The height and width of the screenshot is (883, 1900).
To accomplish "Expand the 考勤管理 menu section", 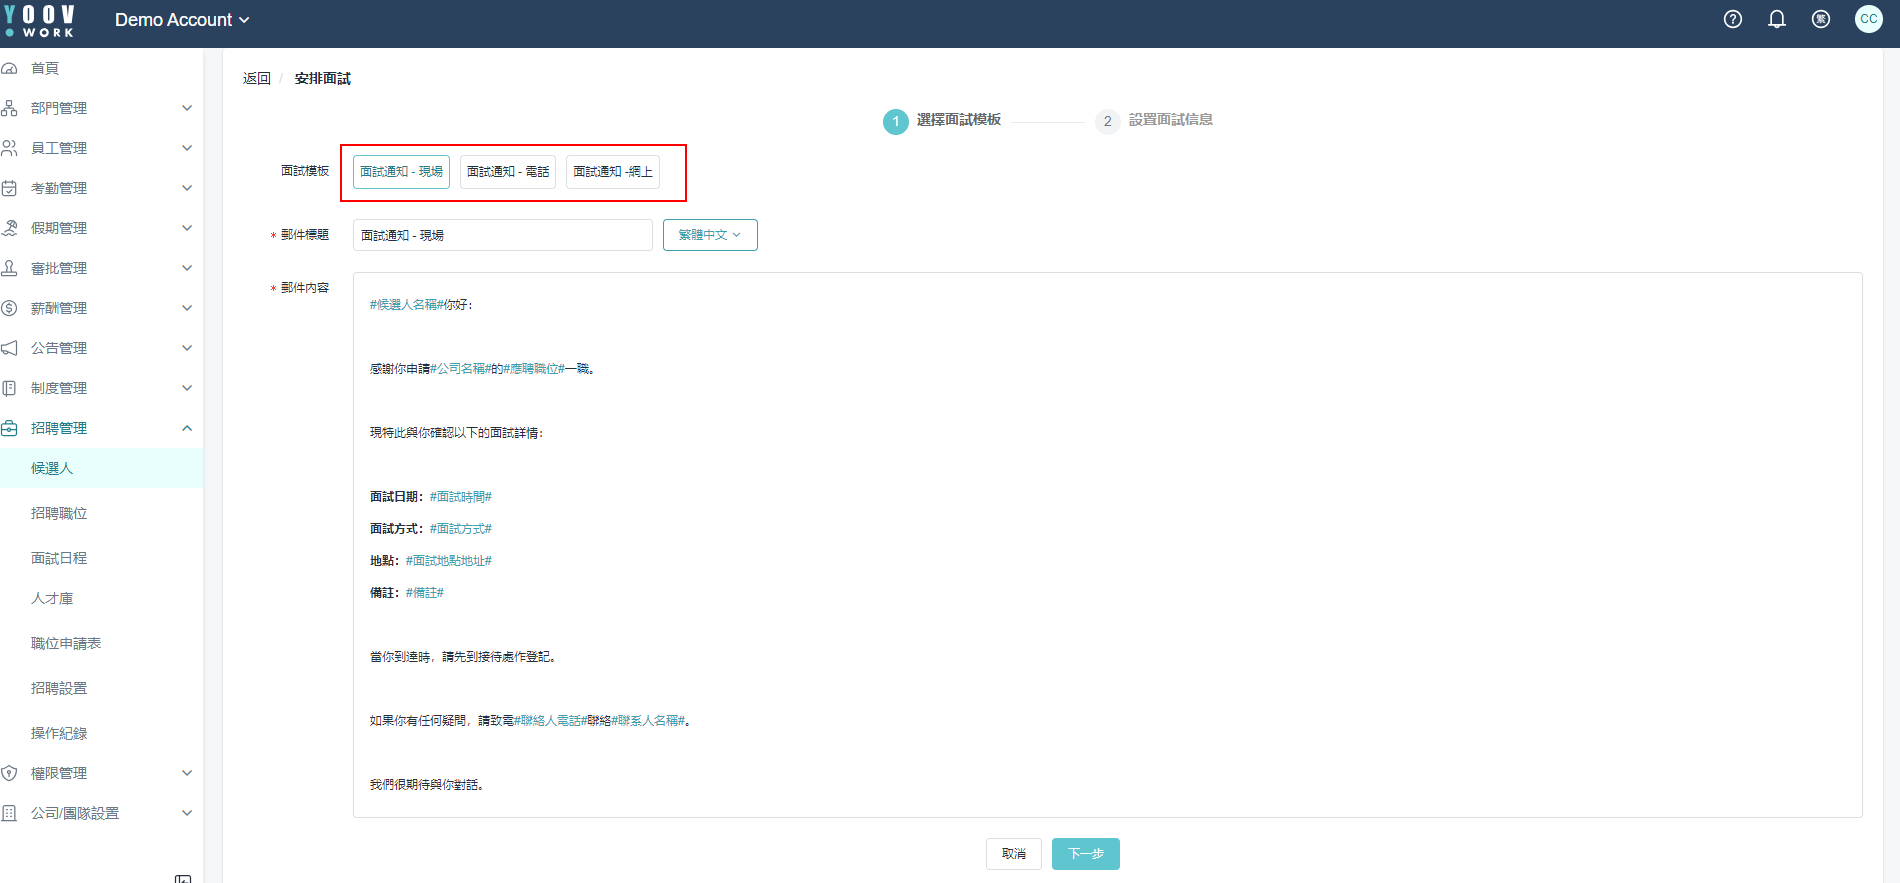I will (x=187, y=188).
